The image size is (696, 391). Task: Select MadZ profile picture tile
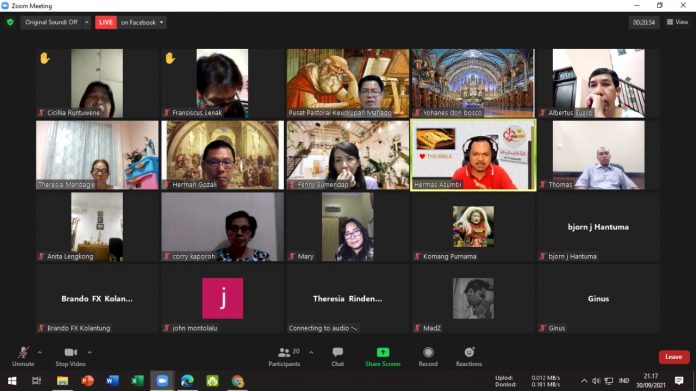[473, 299]
